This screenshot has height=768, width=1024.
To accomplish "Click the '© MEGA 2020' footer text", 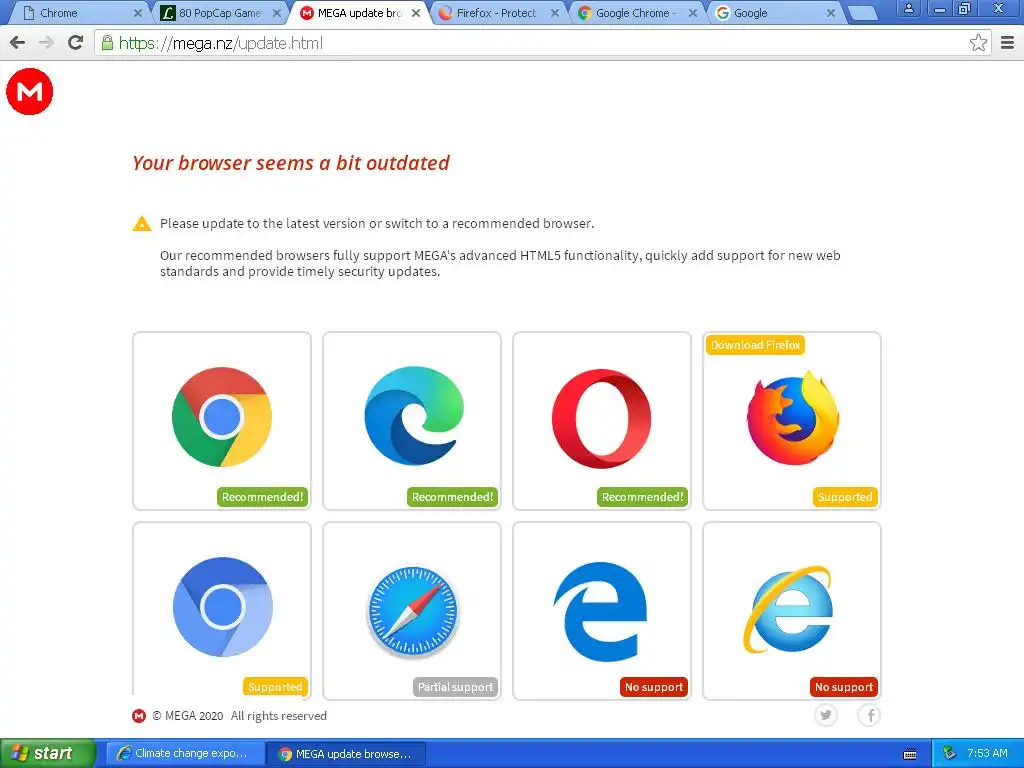I will [188, 716].
